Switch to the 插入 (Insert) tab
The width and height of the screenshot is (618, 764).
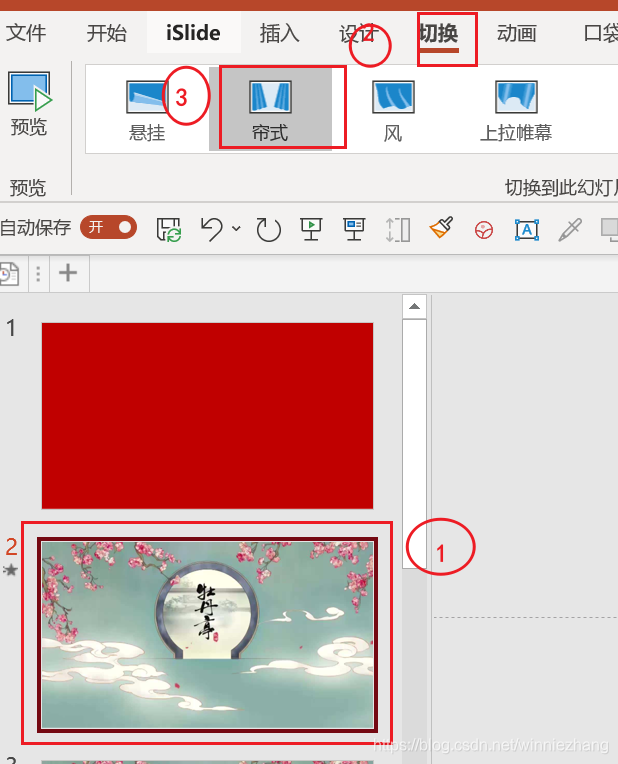[279, 33]
